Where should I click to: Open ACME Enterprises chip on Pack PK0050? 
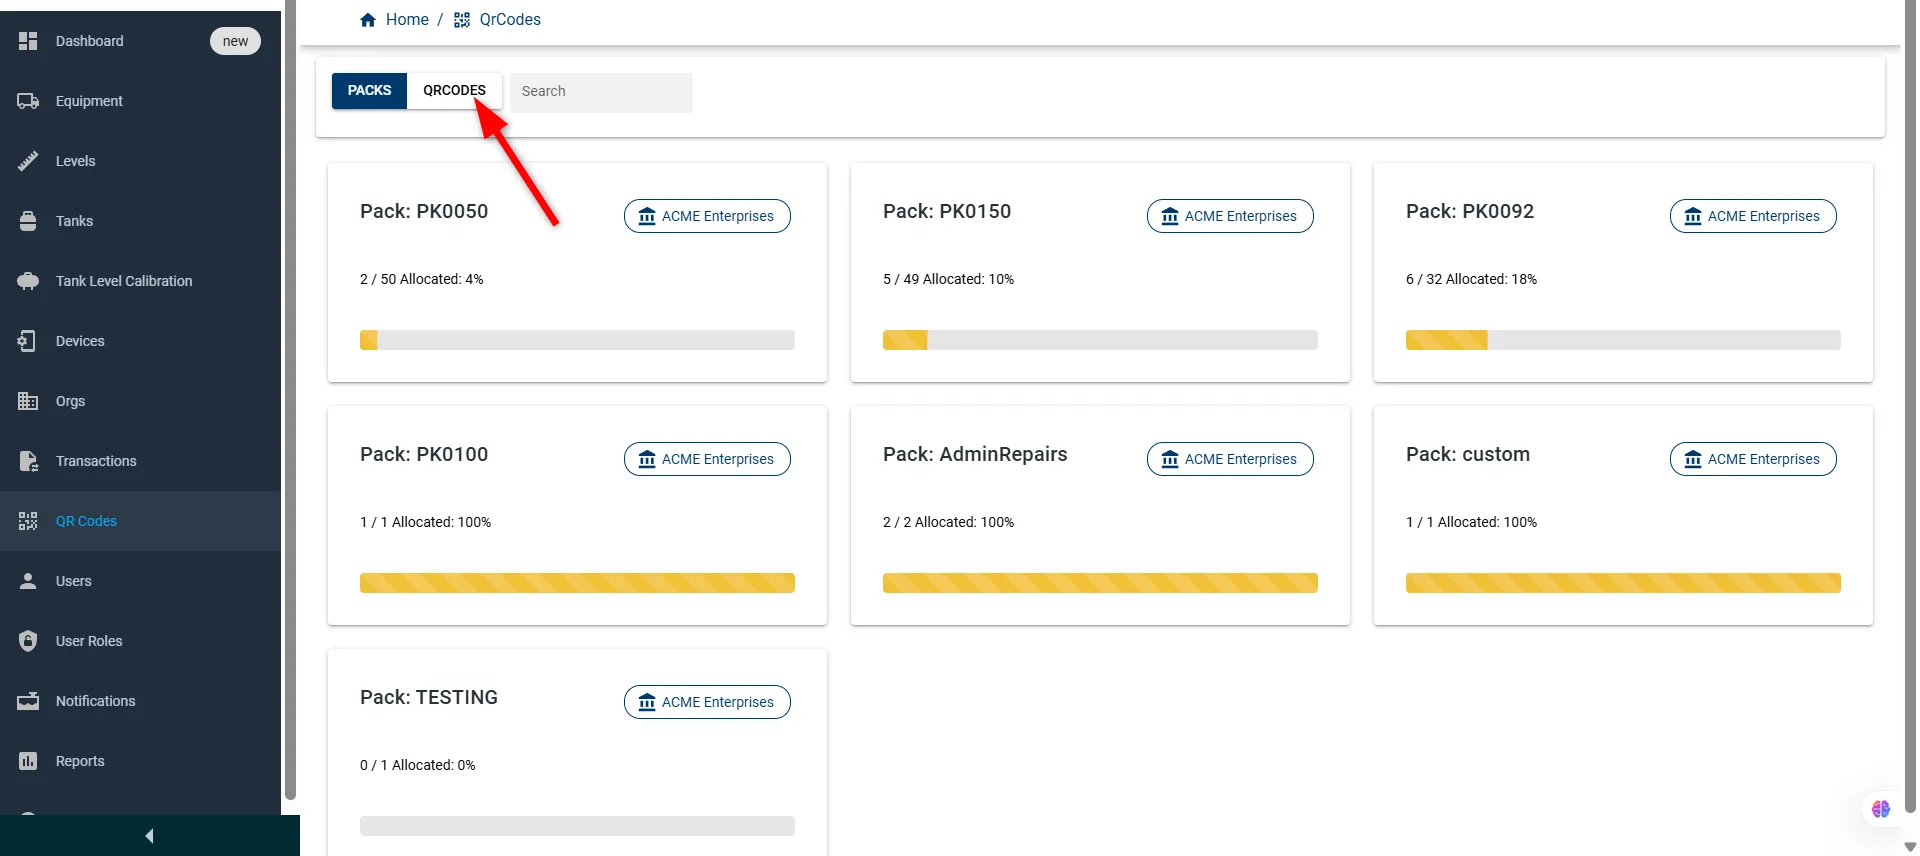pyautogui.click(x=707, y=216)
